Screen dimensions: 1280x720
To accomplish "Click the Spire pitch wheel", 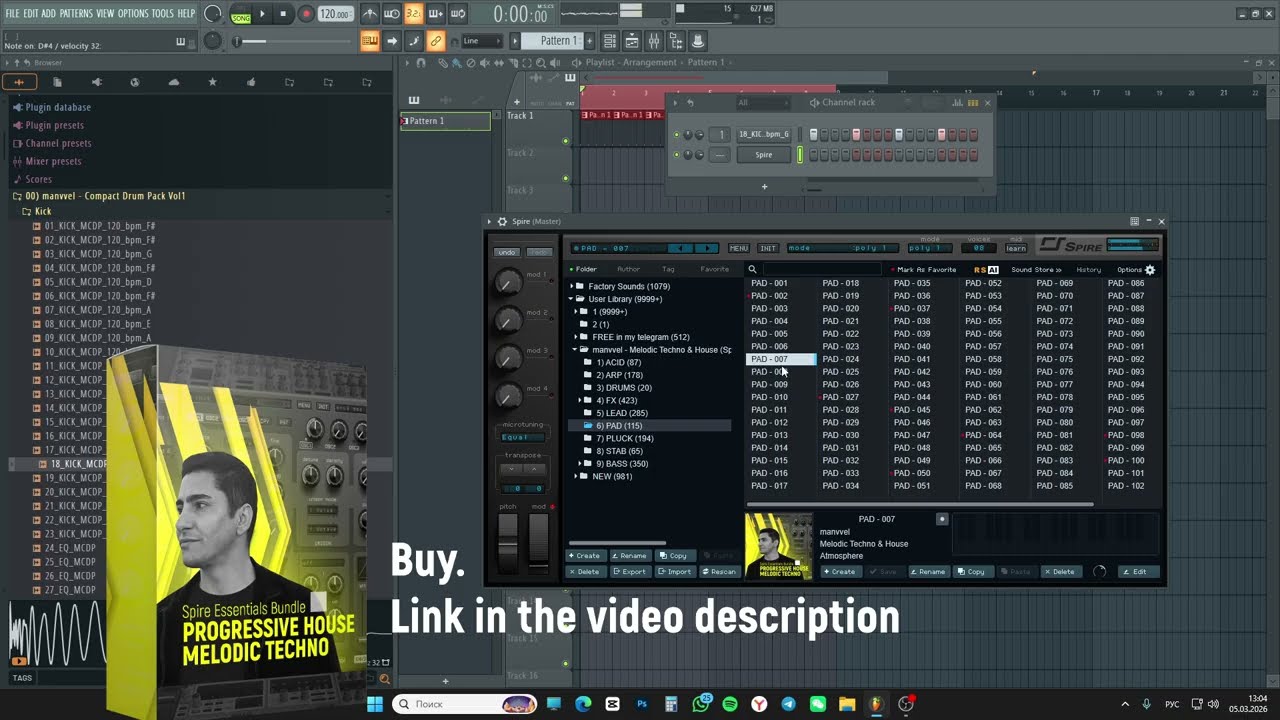I will tap(508, 543).
